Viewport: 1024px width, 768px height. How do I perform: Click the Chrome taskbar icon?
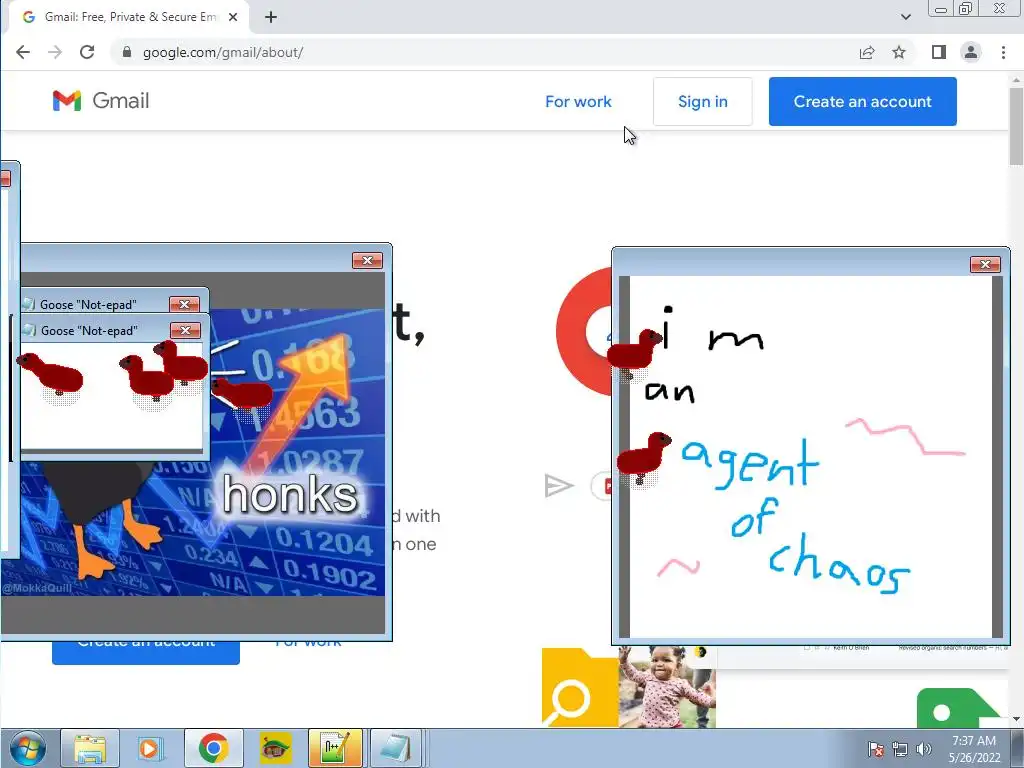tap(214, 748)
